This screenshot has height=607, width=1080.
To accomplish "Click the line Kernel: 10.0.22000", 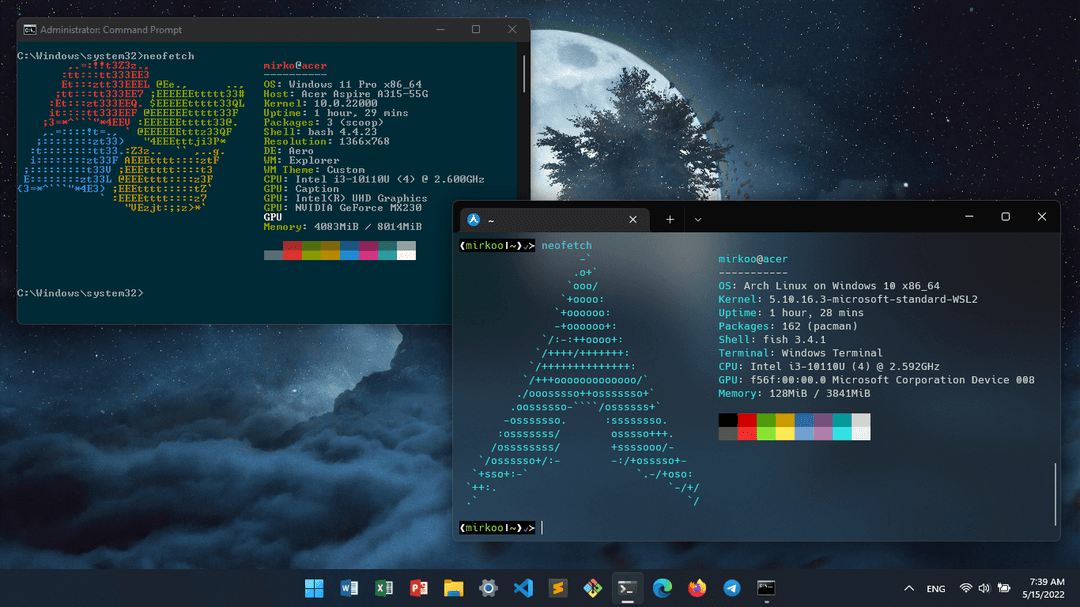I will coord(320,103).
